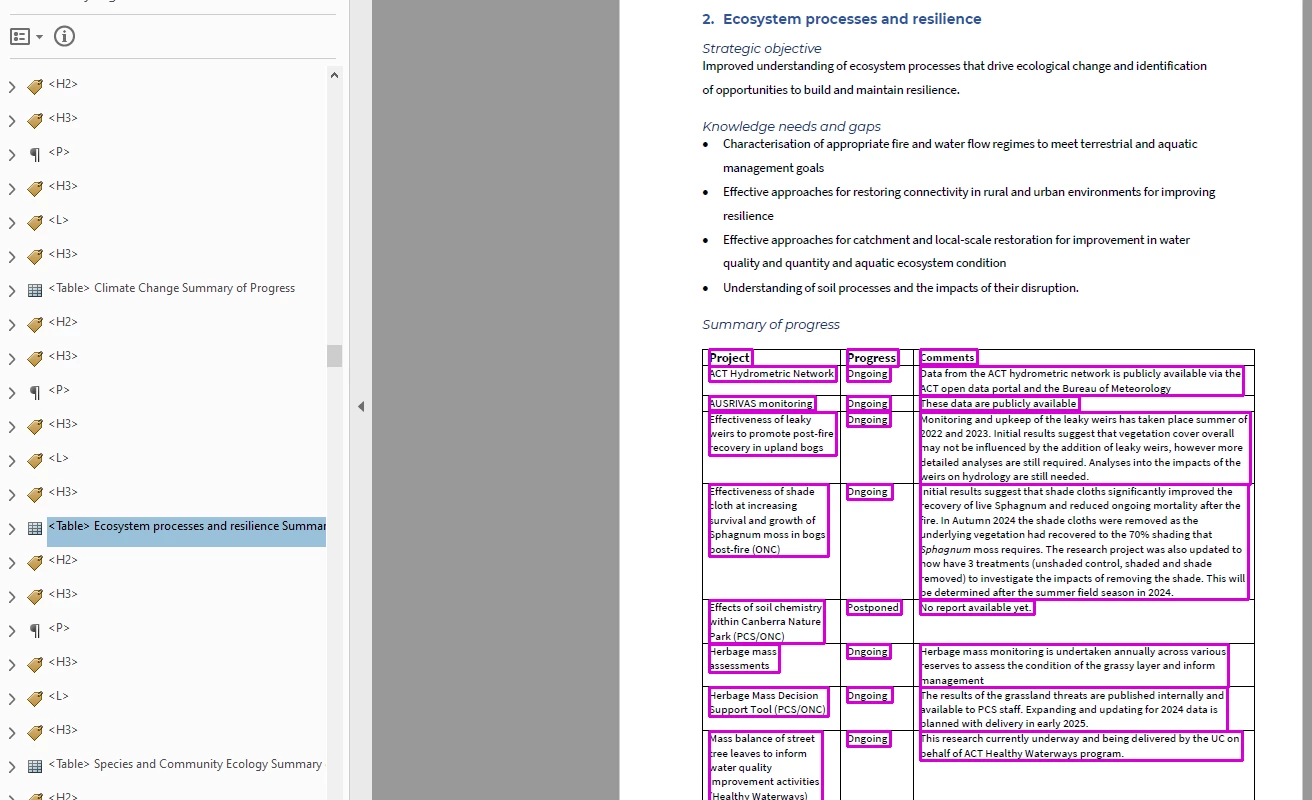Click the 'ACT Hydrometric Network' cell
This screenshot has height=800, width=1312.
tap(772, 374)
